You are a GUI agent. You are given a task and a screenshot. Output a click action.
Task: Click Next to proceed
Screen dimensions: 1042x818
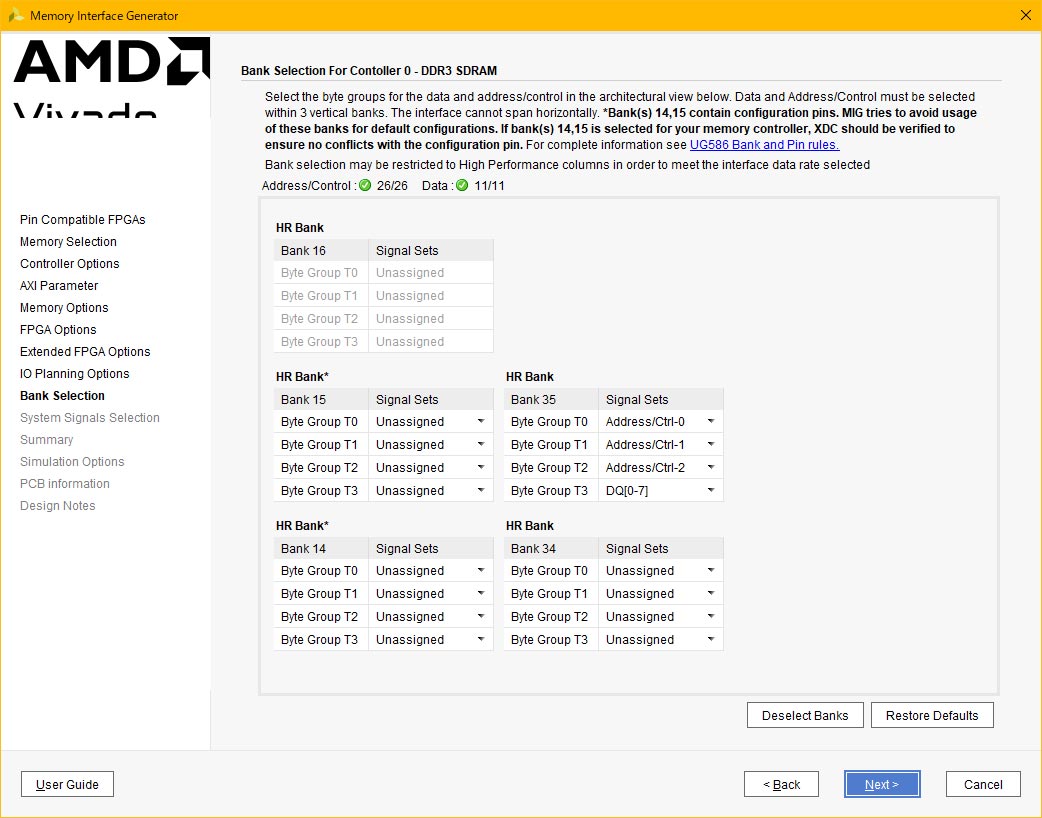click(881, 784)
